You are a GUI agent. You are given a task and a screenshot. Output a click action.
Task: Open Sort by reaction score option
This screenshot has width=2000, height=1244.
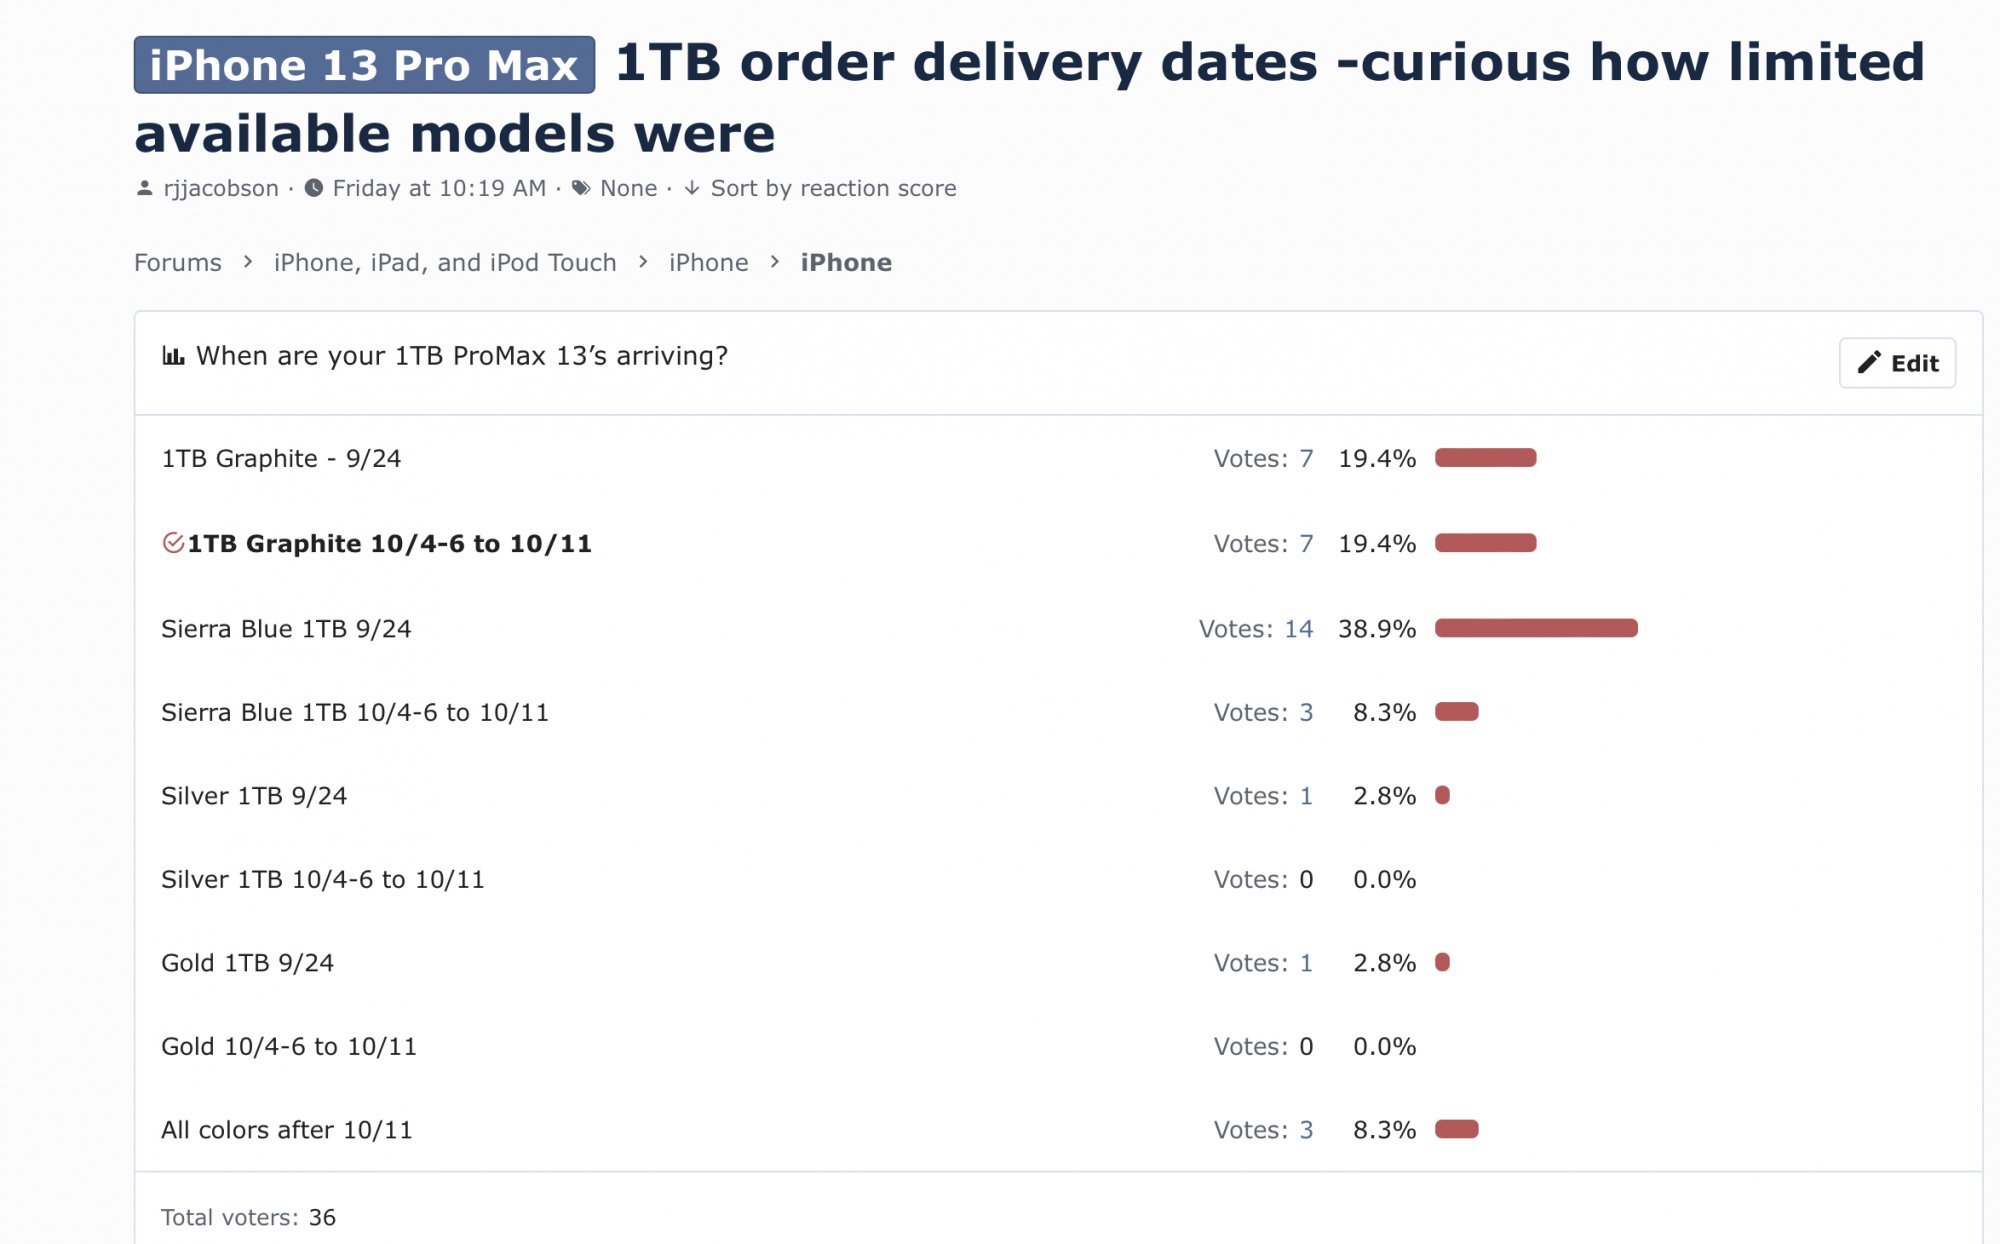pos(833,188)
